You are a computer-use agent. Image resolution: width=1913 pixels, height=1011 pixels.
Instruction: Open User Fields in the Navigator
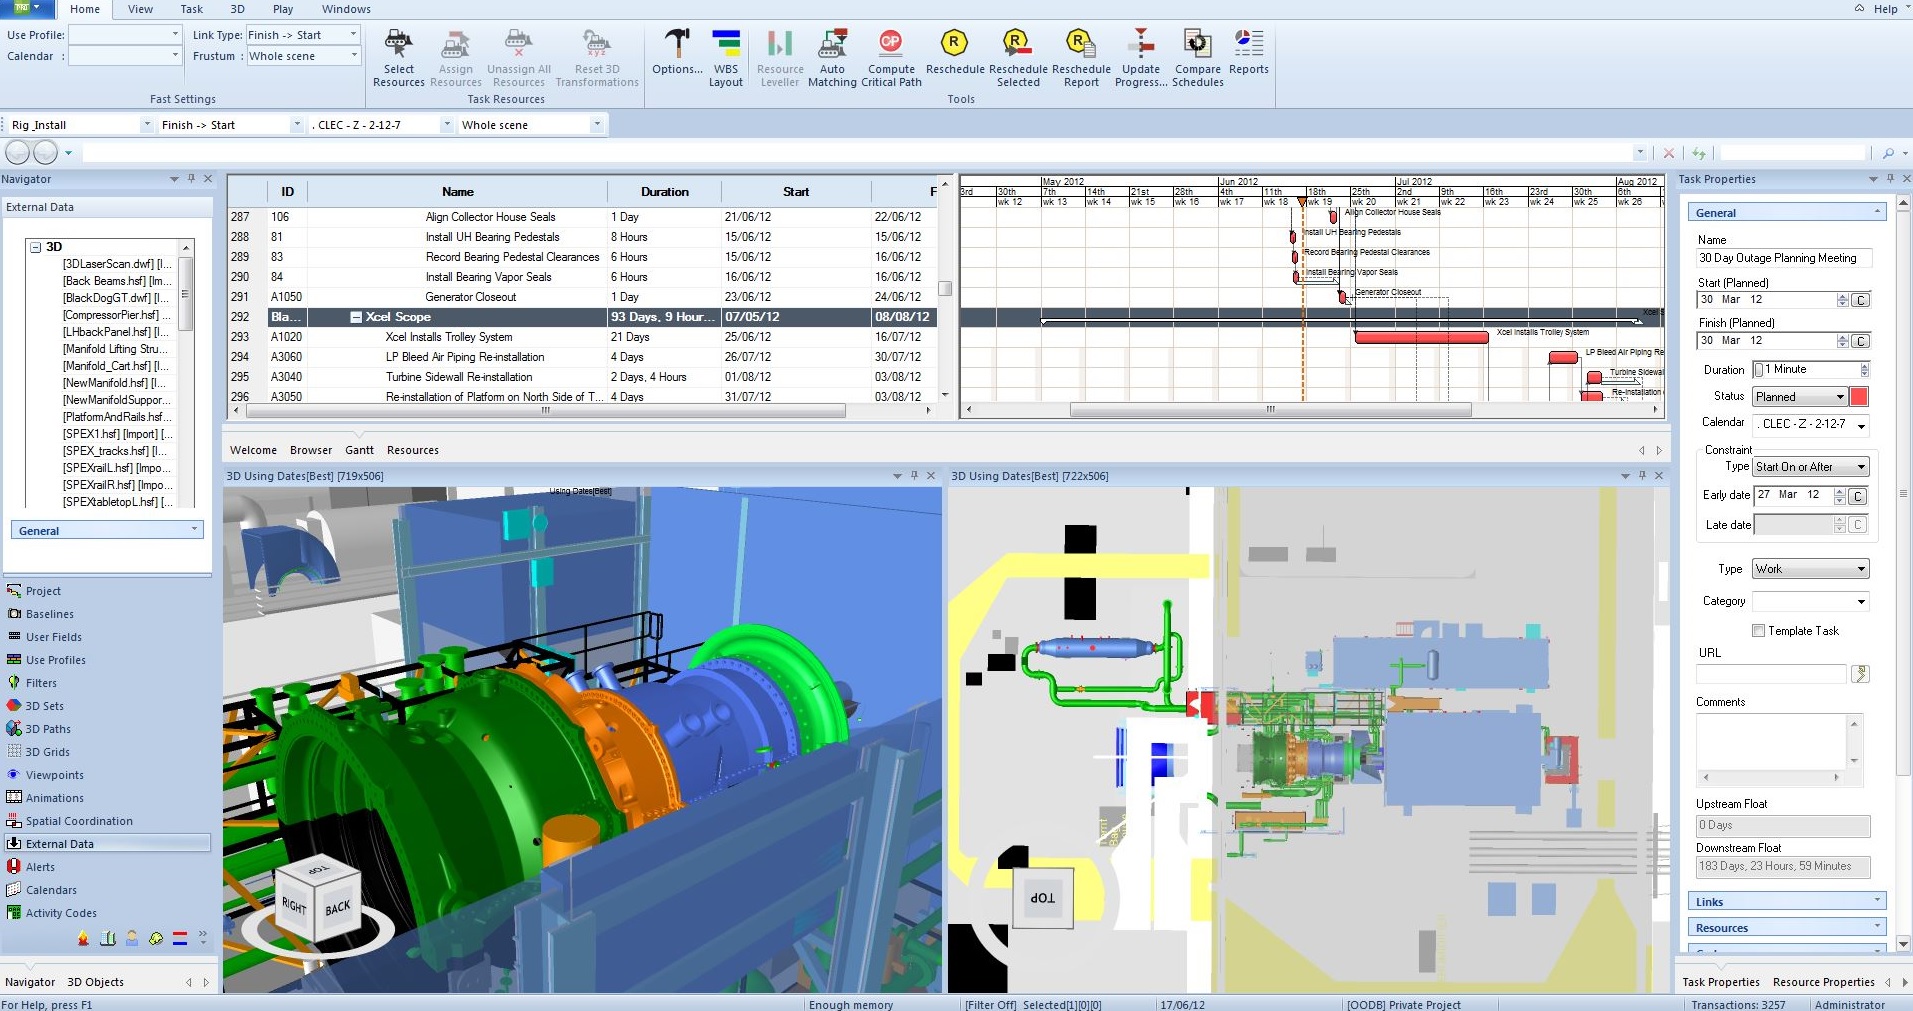coord(53,637)
